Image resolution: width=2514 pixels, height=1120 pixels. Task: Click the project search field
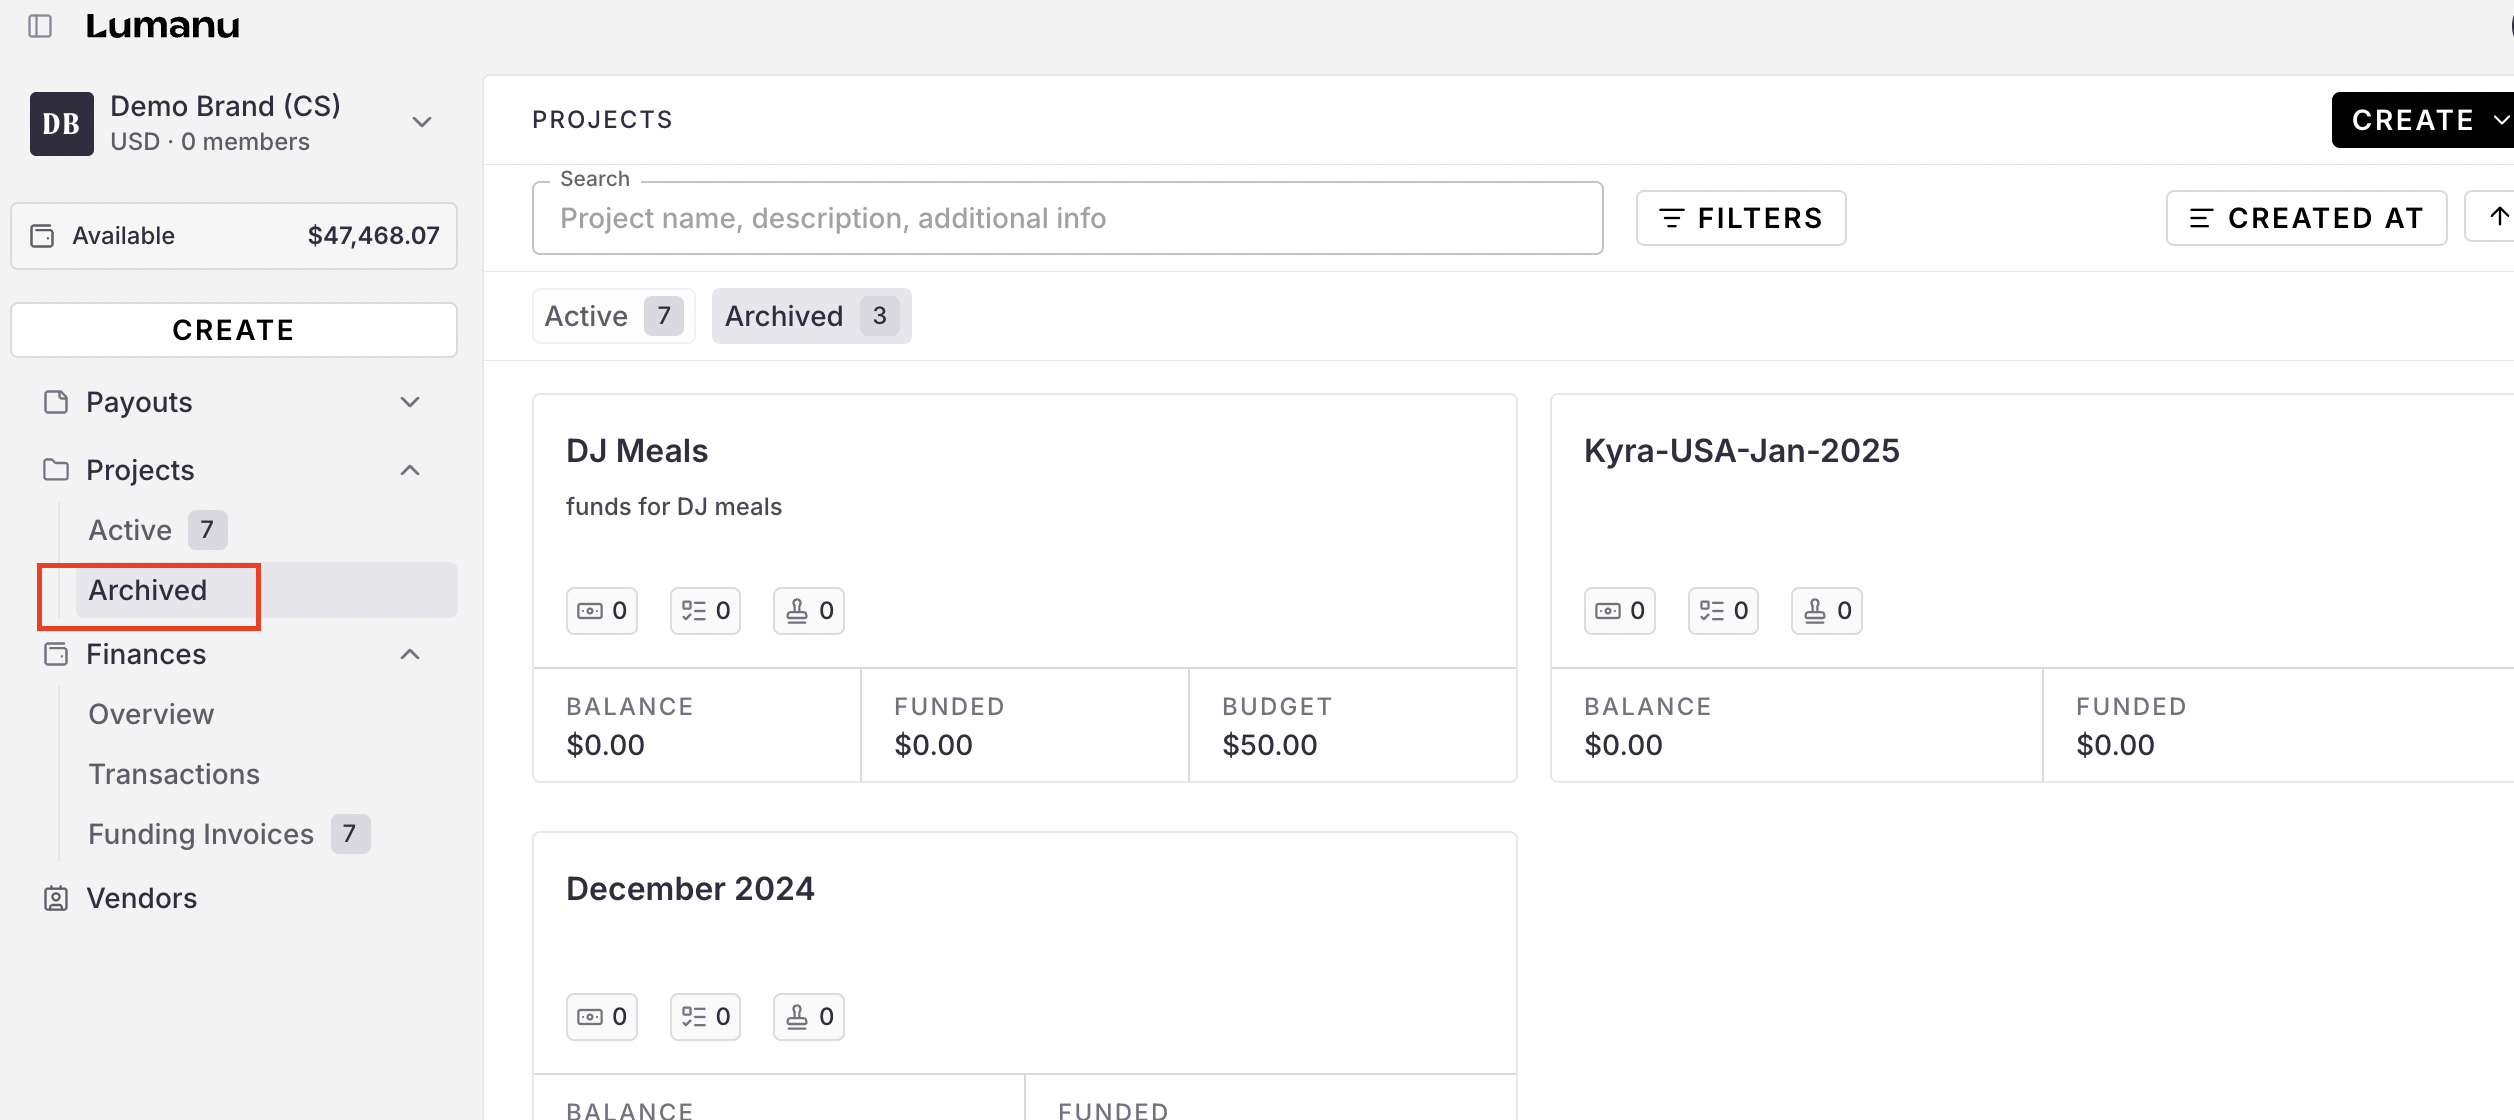(1067, 218)
